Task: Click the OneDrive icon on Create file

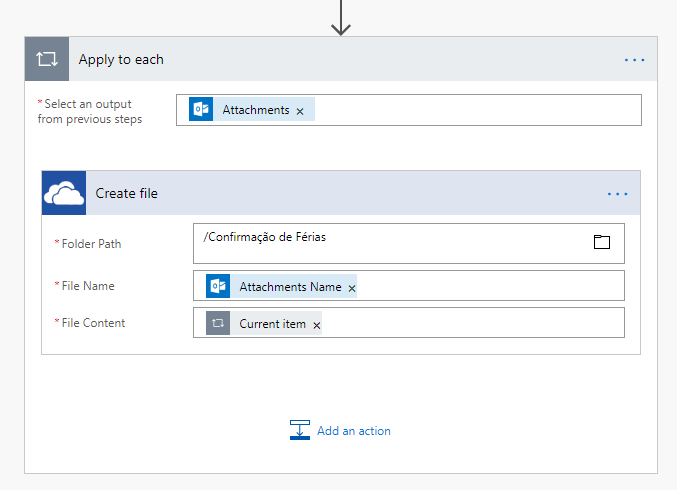Action: click(x=64, y=193)
